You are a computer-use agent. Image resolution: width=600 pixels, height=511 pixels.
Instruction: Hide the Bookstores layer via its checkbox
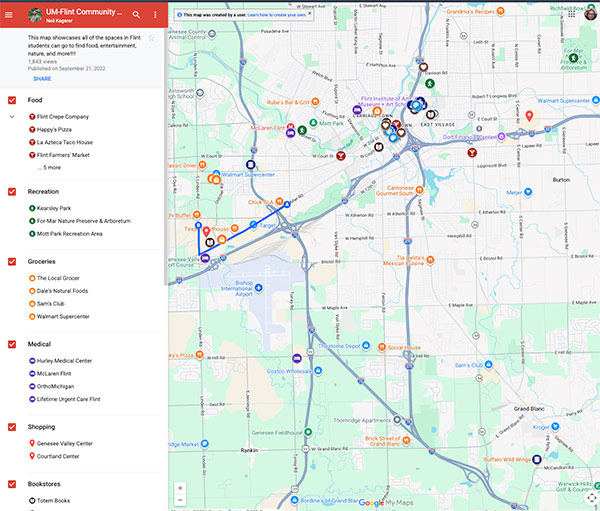click(x=12, y=484)
